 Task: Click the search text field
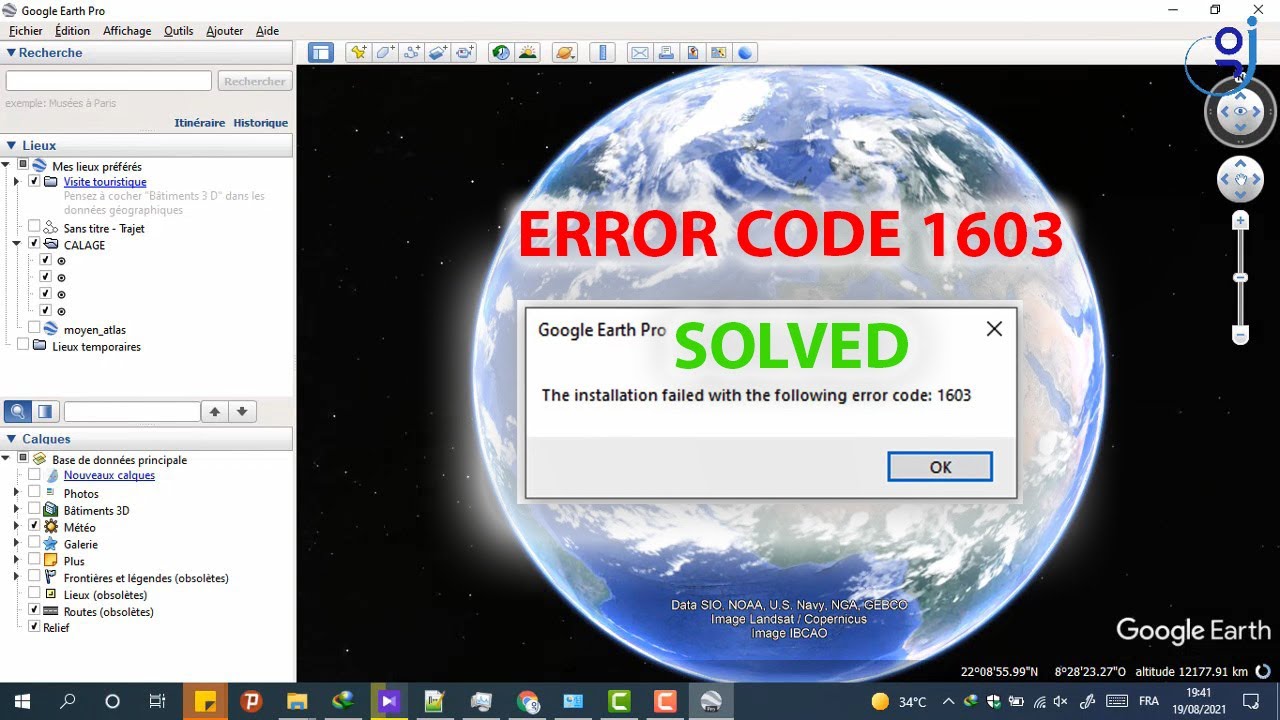(109, 81)
